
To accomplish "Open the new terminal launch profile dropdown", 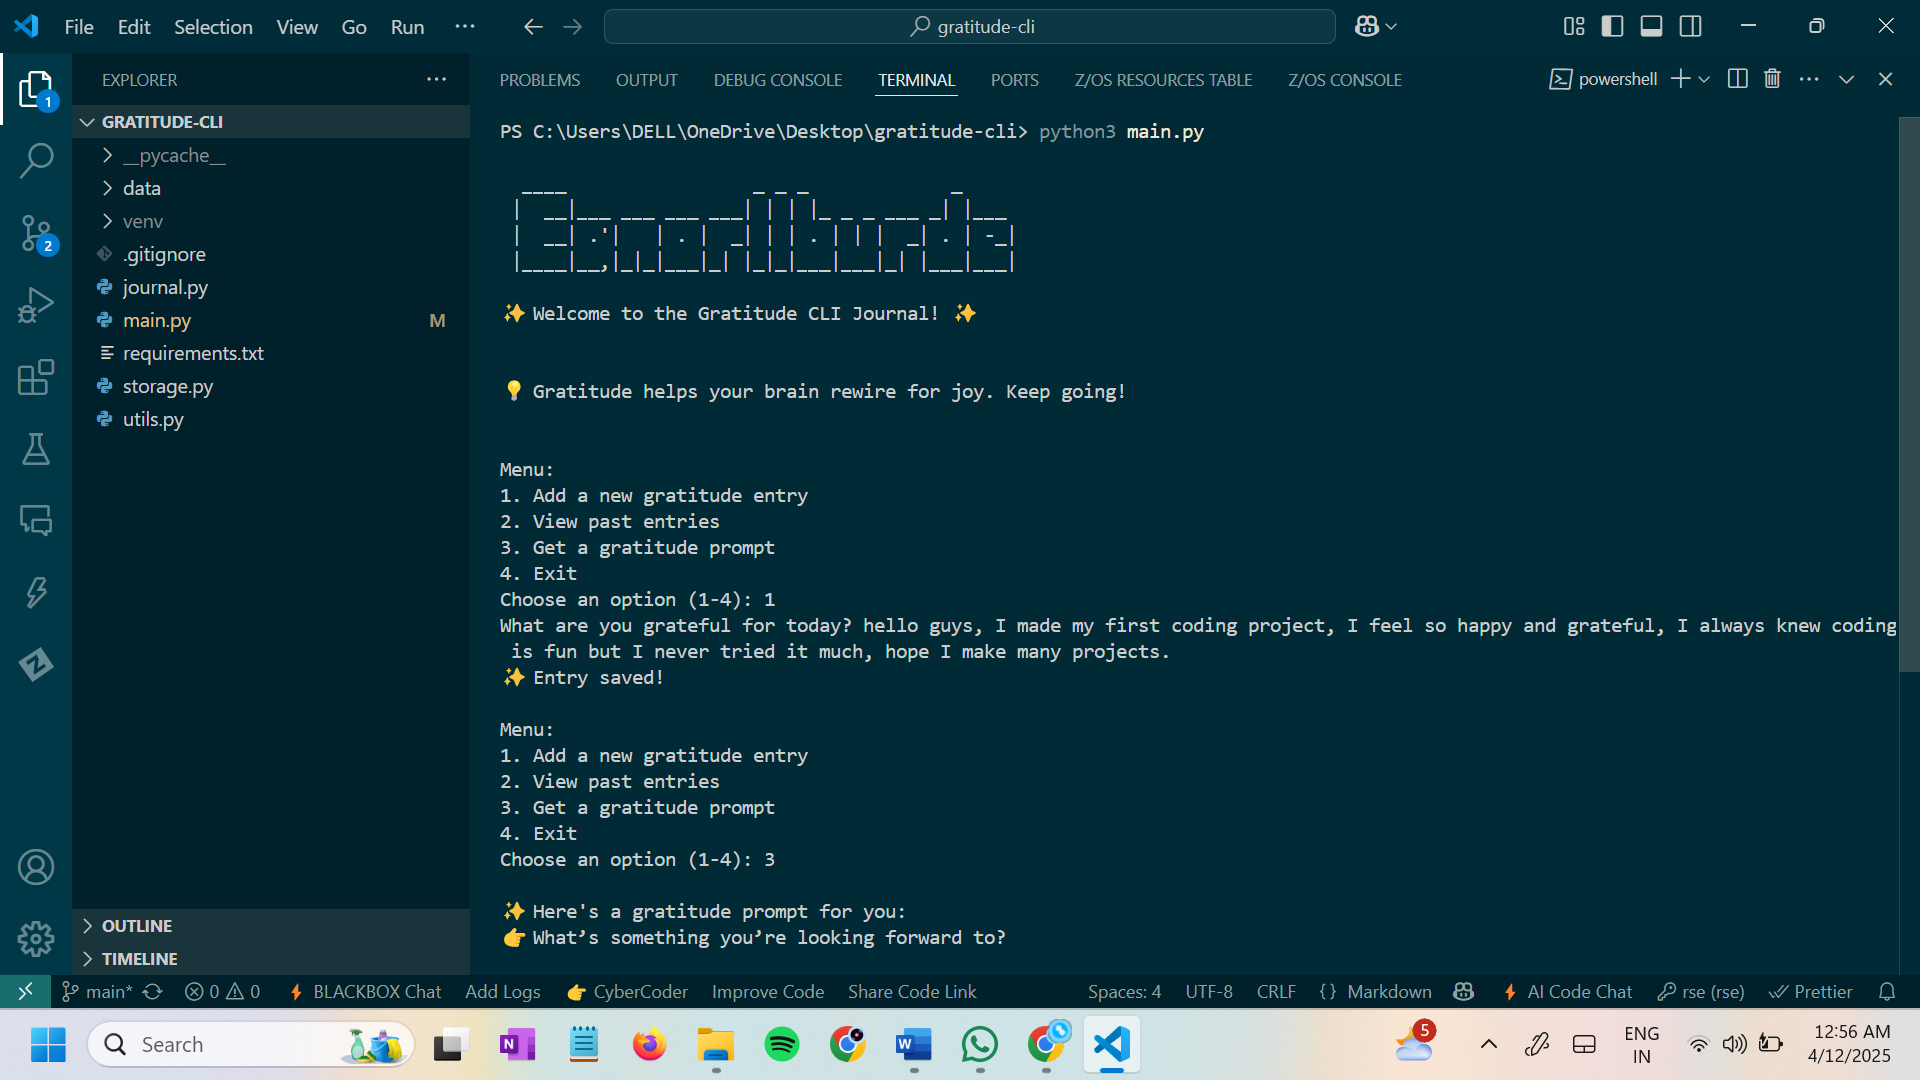I will pyautogui.click(x=1704, y=79).
